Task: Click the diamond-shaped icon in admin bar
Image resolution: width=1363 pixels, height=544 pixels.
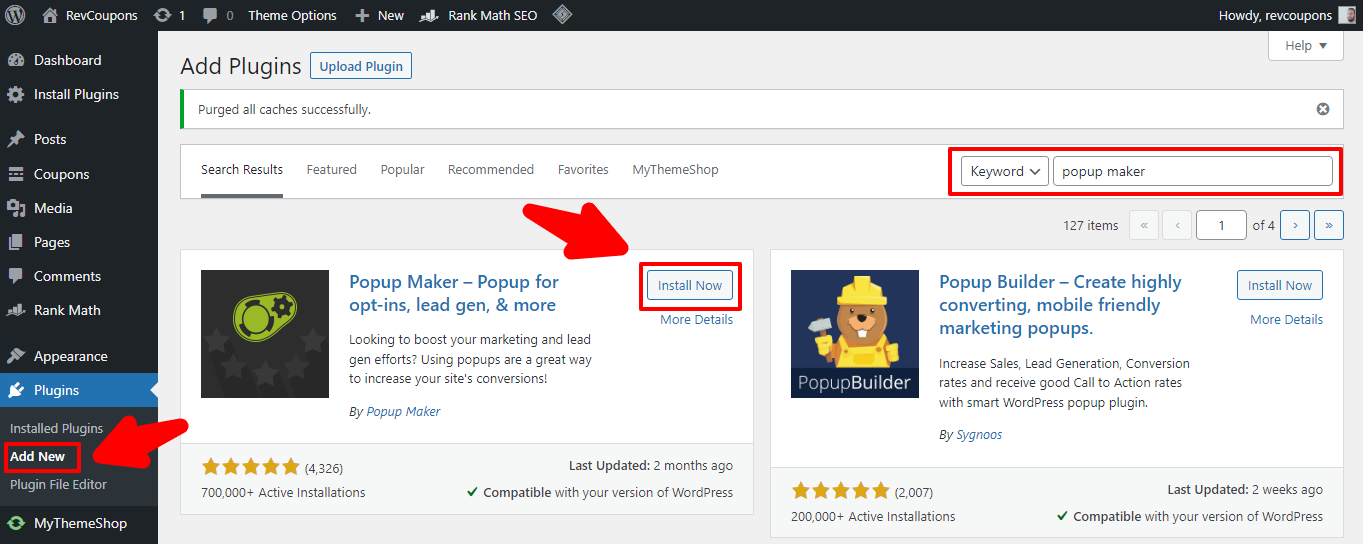Action: pos(562,15)
